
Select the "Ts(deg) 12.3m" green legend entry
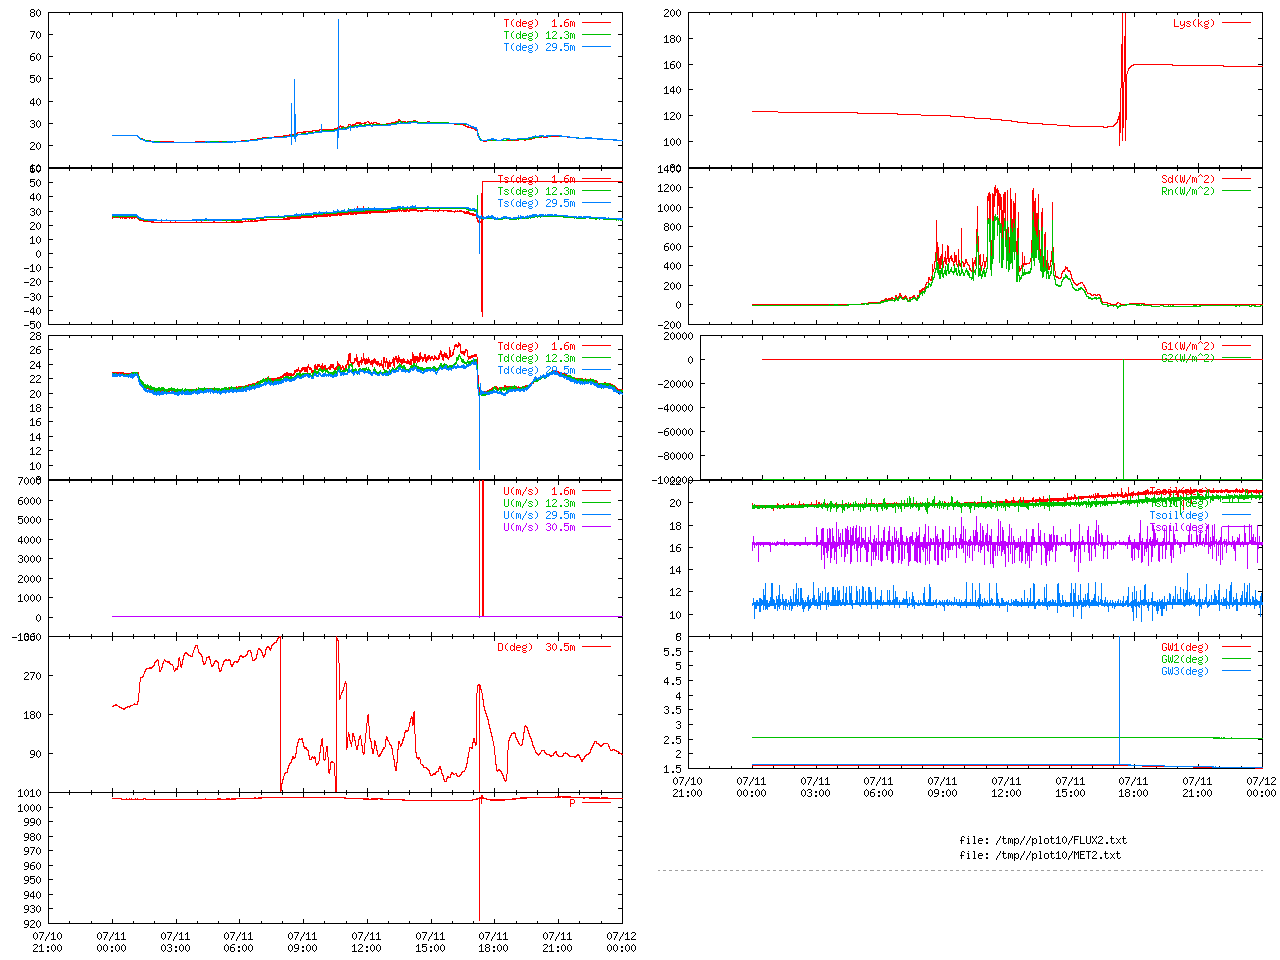tap(536, 191)
